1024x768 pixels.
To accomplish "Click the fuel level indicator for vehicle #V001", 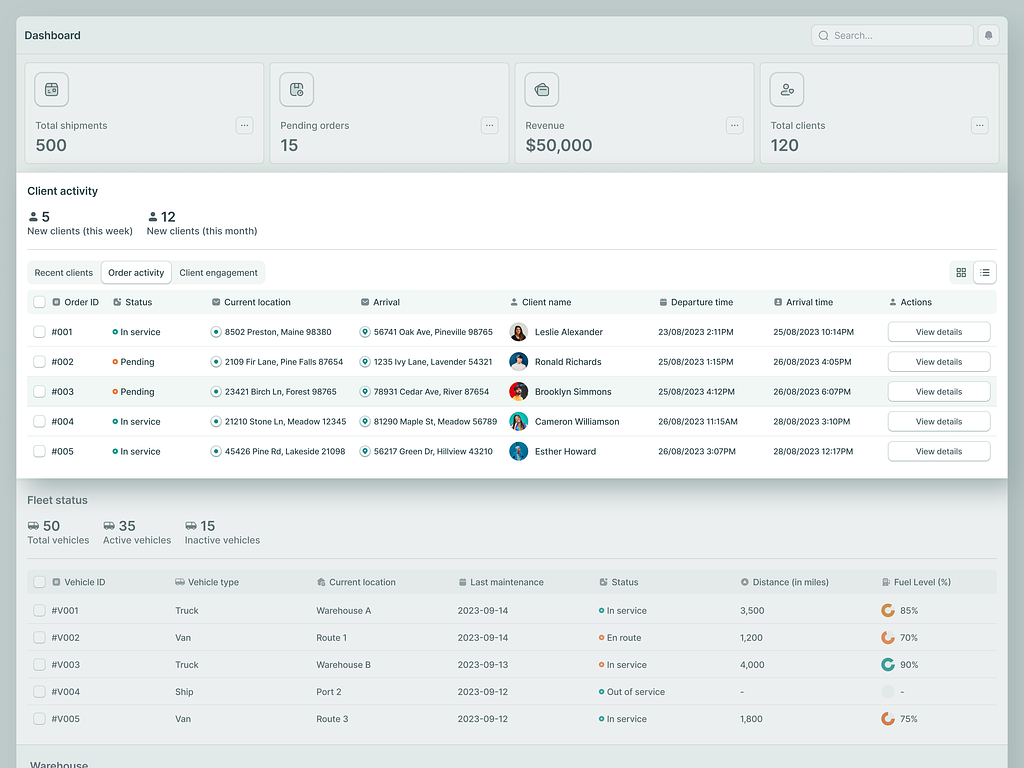I will pos(886,610).
